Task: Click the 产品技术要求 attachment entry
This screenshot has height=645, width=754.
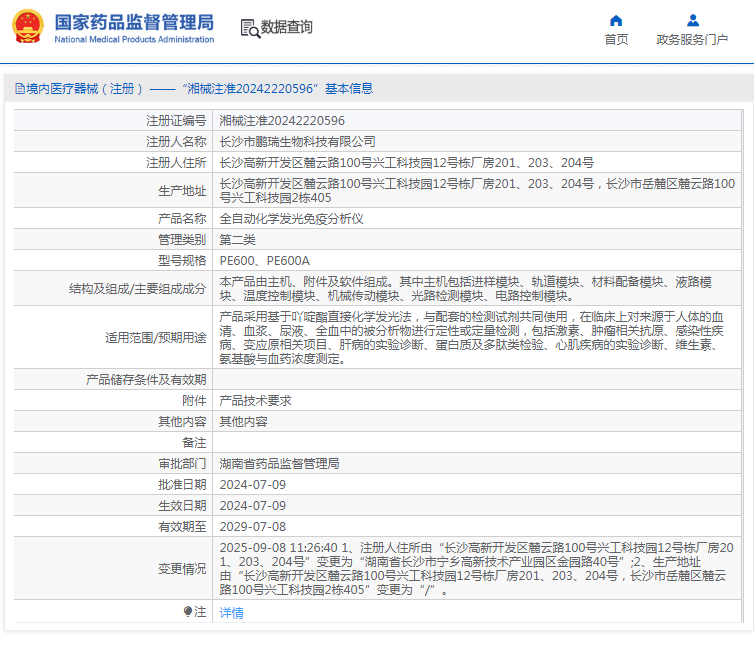Action: (x=255, y=401)
